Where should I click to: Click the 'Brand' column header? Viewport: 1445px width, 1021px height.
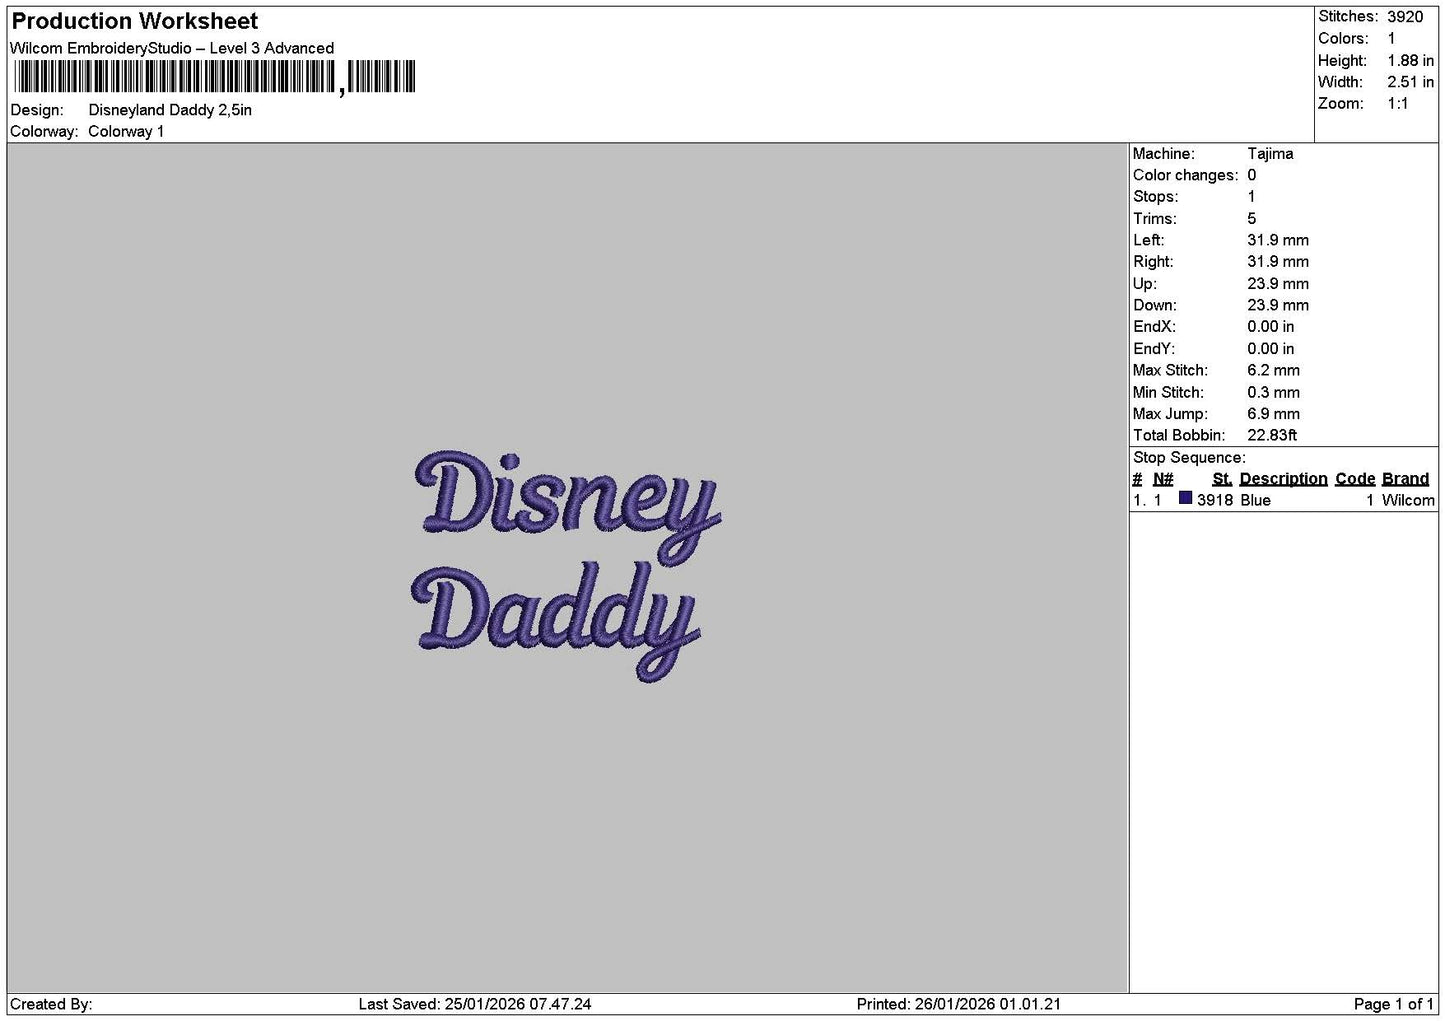pos(1405,479)
